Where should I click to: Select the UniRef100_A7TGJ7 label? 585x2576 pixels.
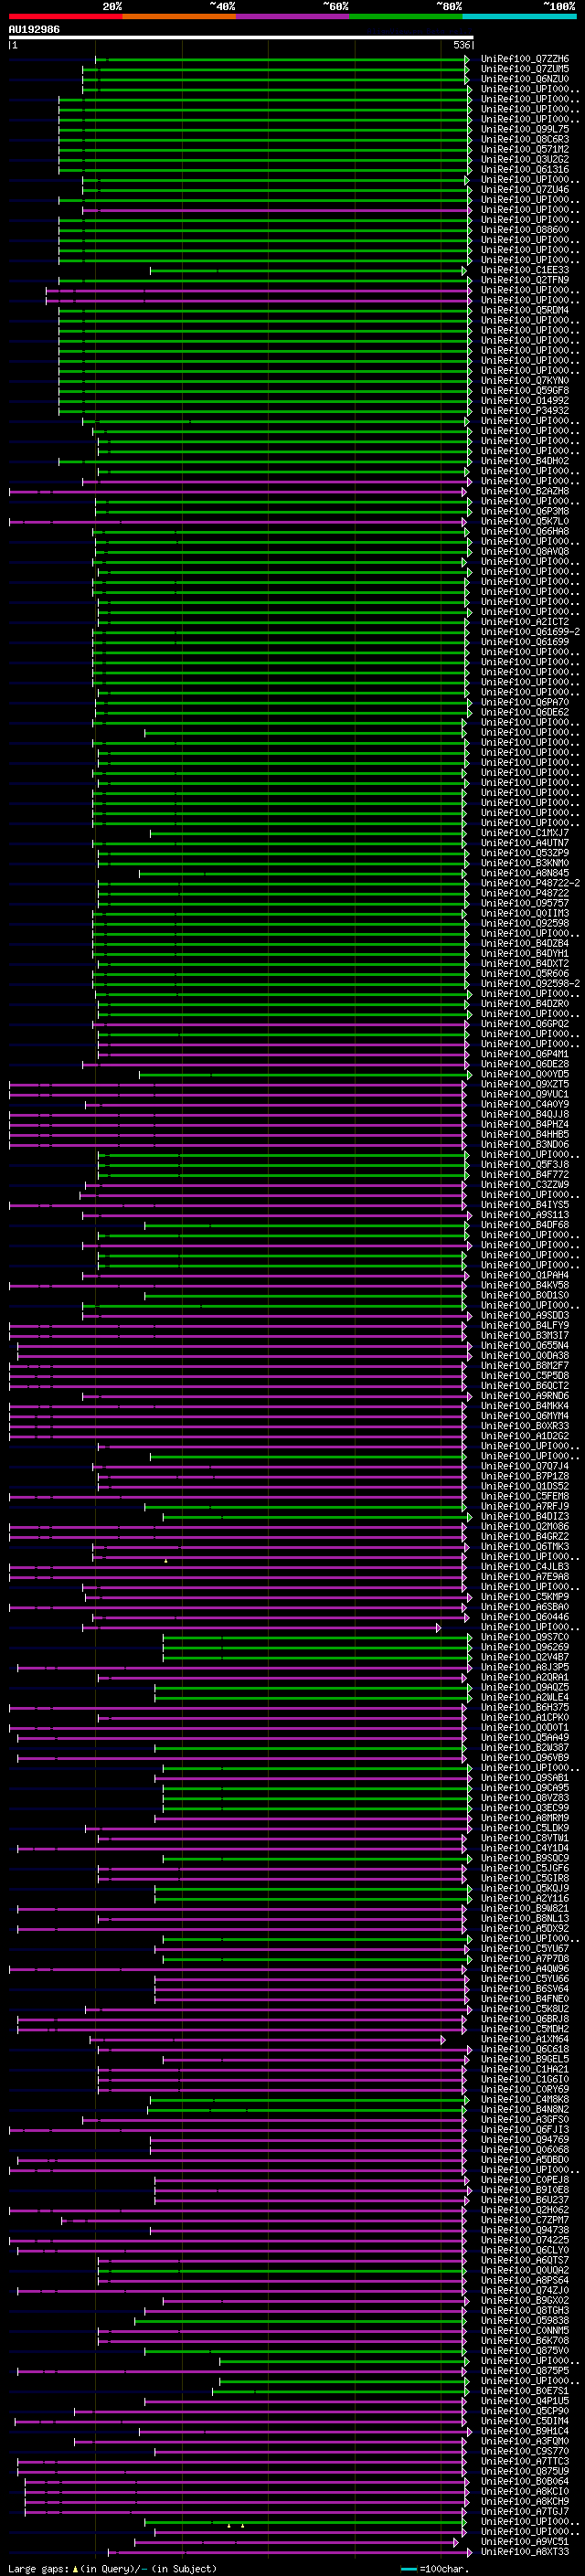[x=525, y=2512]
